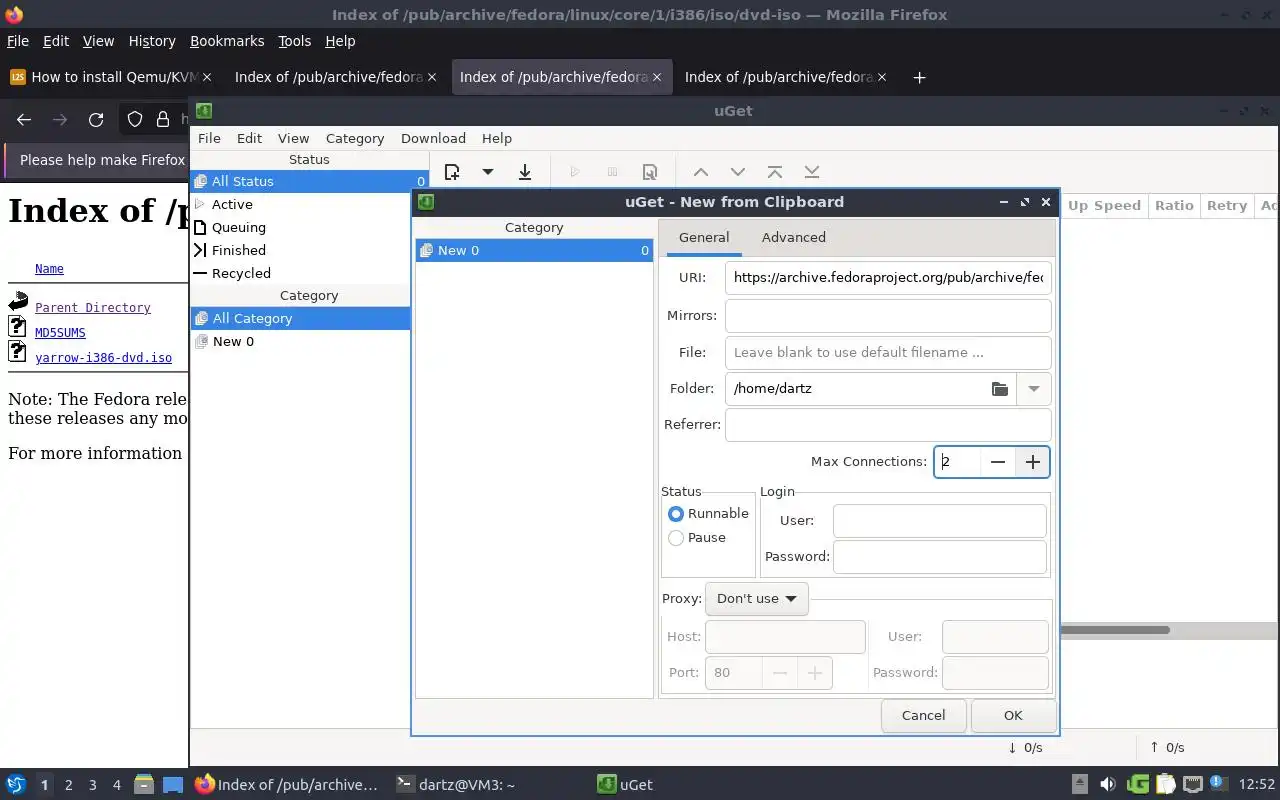Viewport: 1280px width, 800px height.
Task: Select Recycled status in uGet sidebar
Action: 309,274
